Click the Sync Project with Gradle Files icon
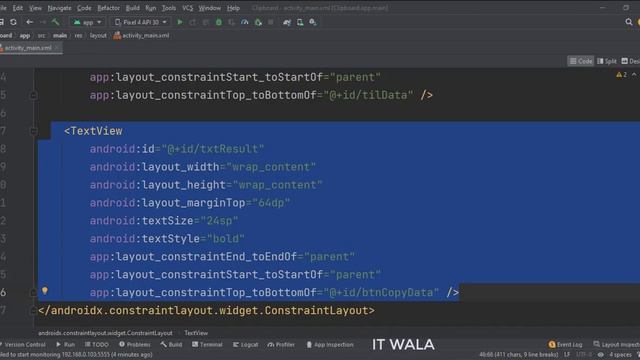 pyautogui.click(x=287, y=22)
